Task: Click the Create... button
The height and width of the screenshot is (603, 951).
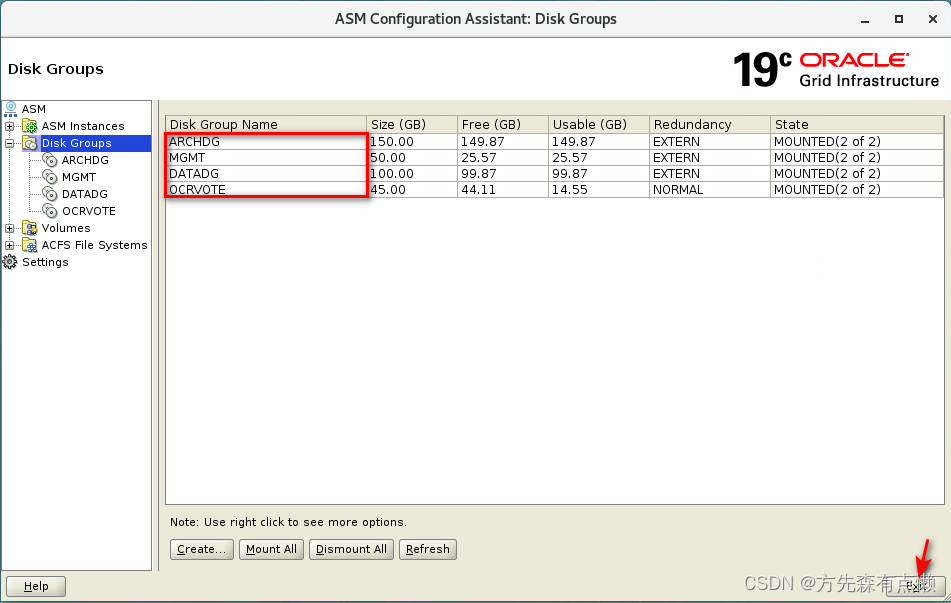Action: pos(201,550)
